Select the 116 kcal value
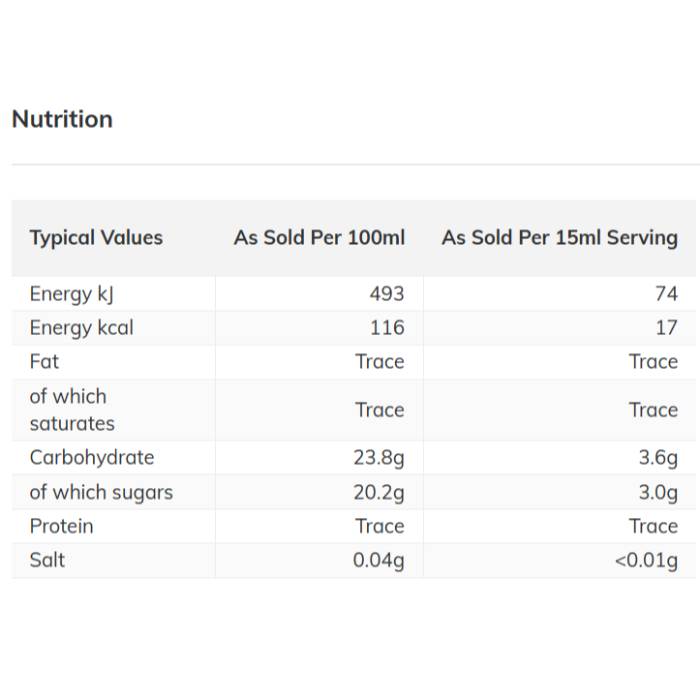This screenshot has width=700, height=700. click(x=387, y=328)
